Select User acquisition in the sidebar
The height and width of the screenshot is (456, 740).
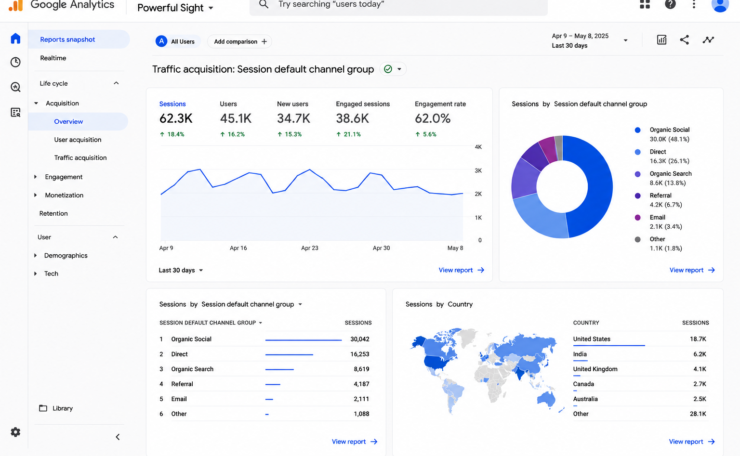pyautogui.click(x=77, y=139)
